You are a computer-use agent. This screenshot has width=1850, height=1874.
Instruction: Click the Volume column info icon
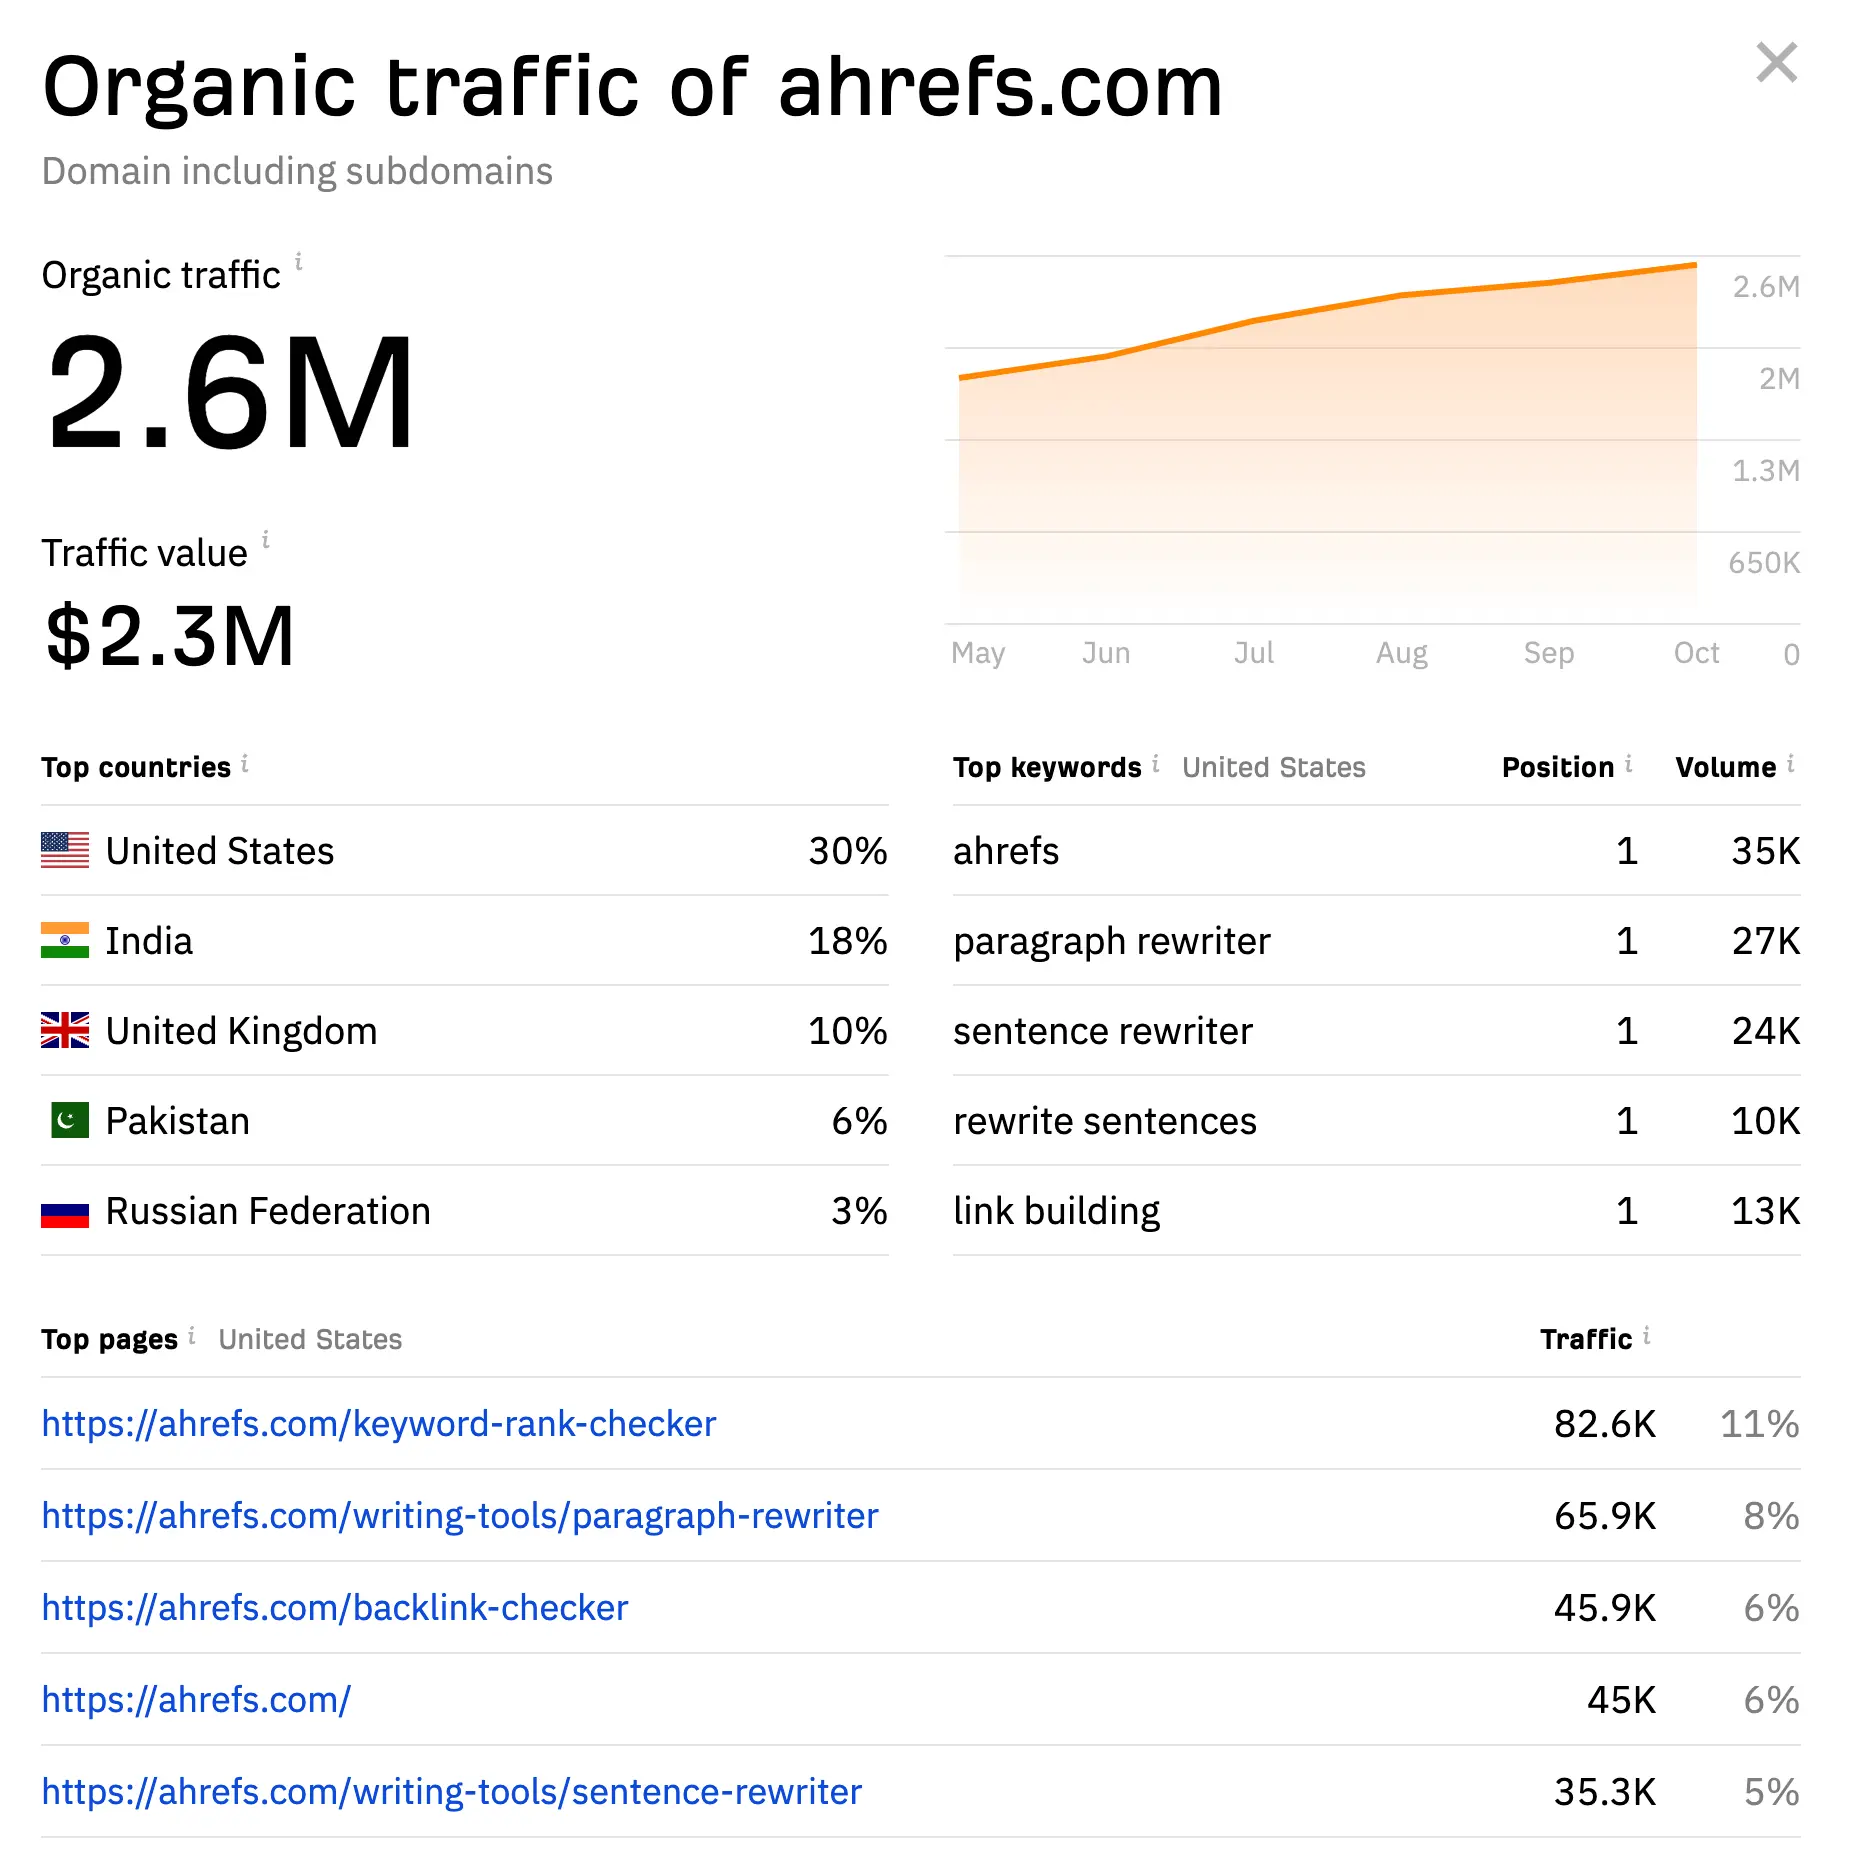(x=1790, y=764)
